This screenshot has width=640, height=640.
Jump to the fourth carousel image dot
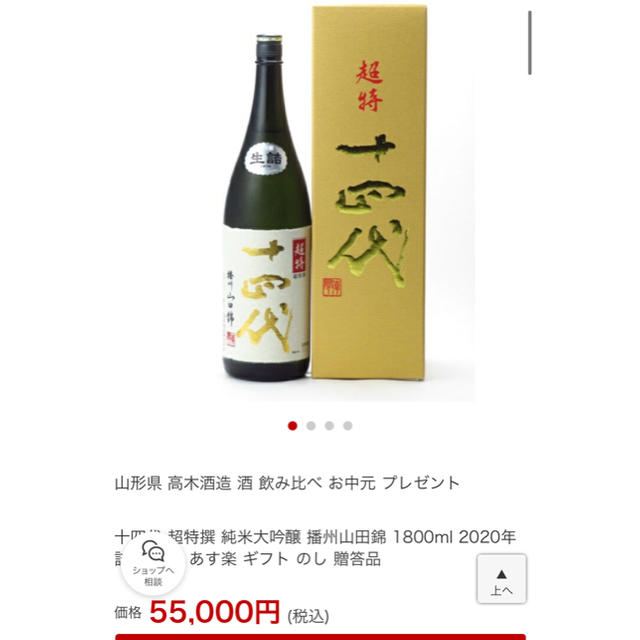coord(348,426)
